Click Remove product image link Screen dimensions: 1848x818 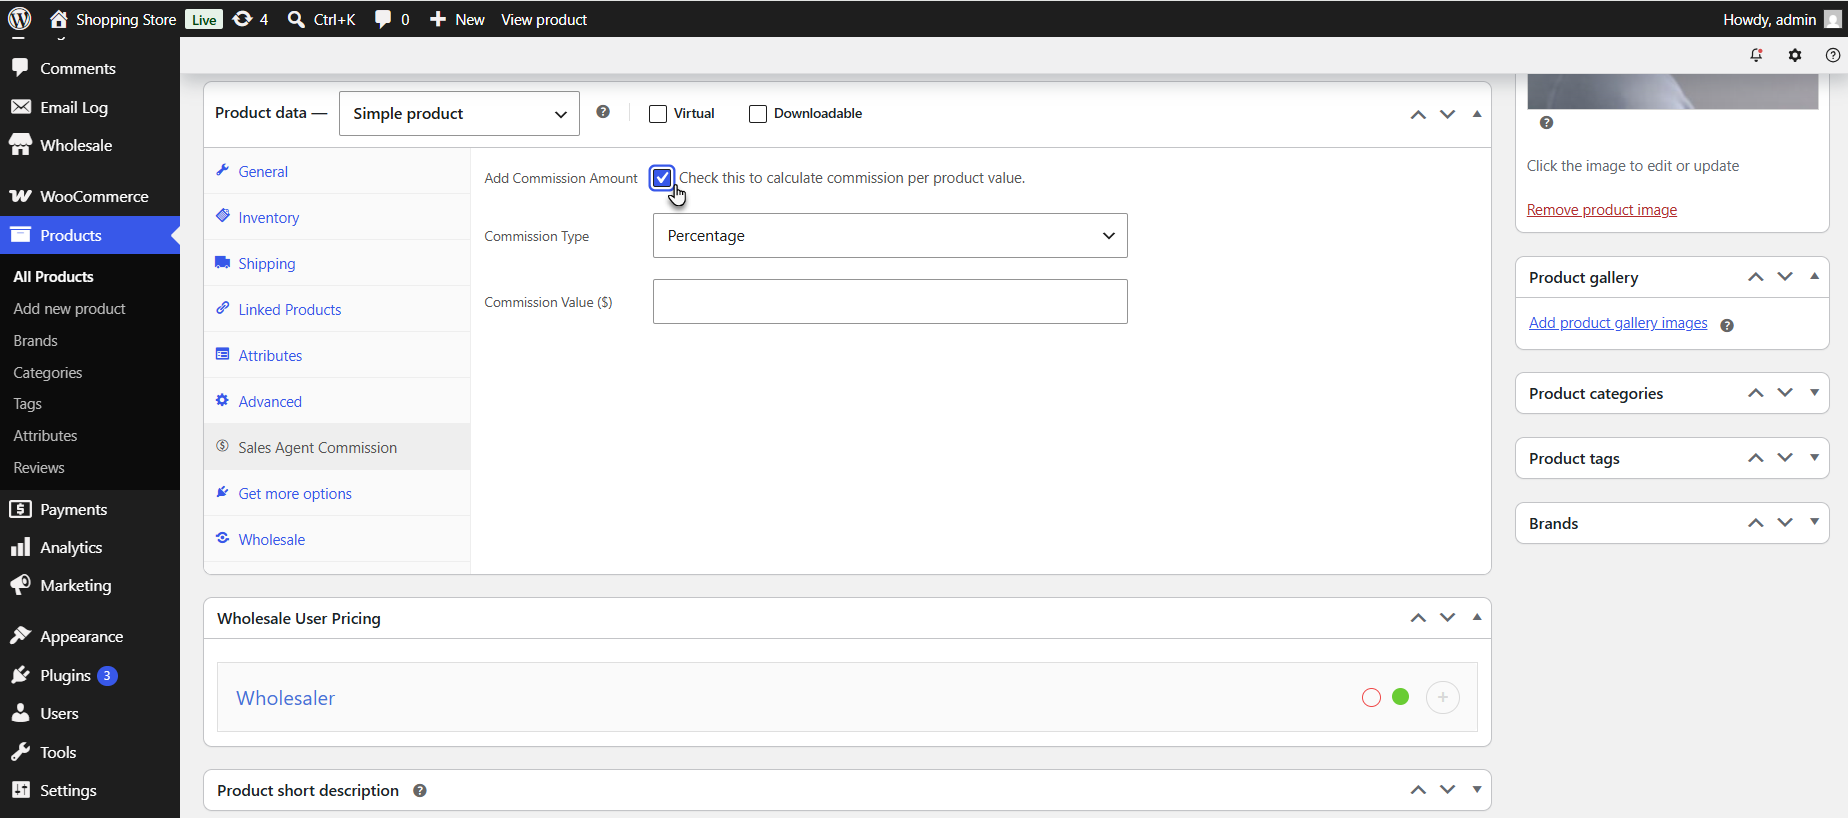click(1601, 209)
